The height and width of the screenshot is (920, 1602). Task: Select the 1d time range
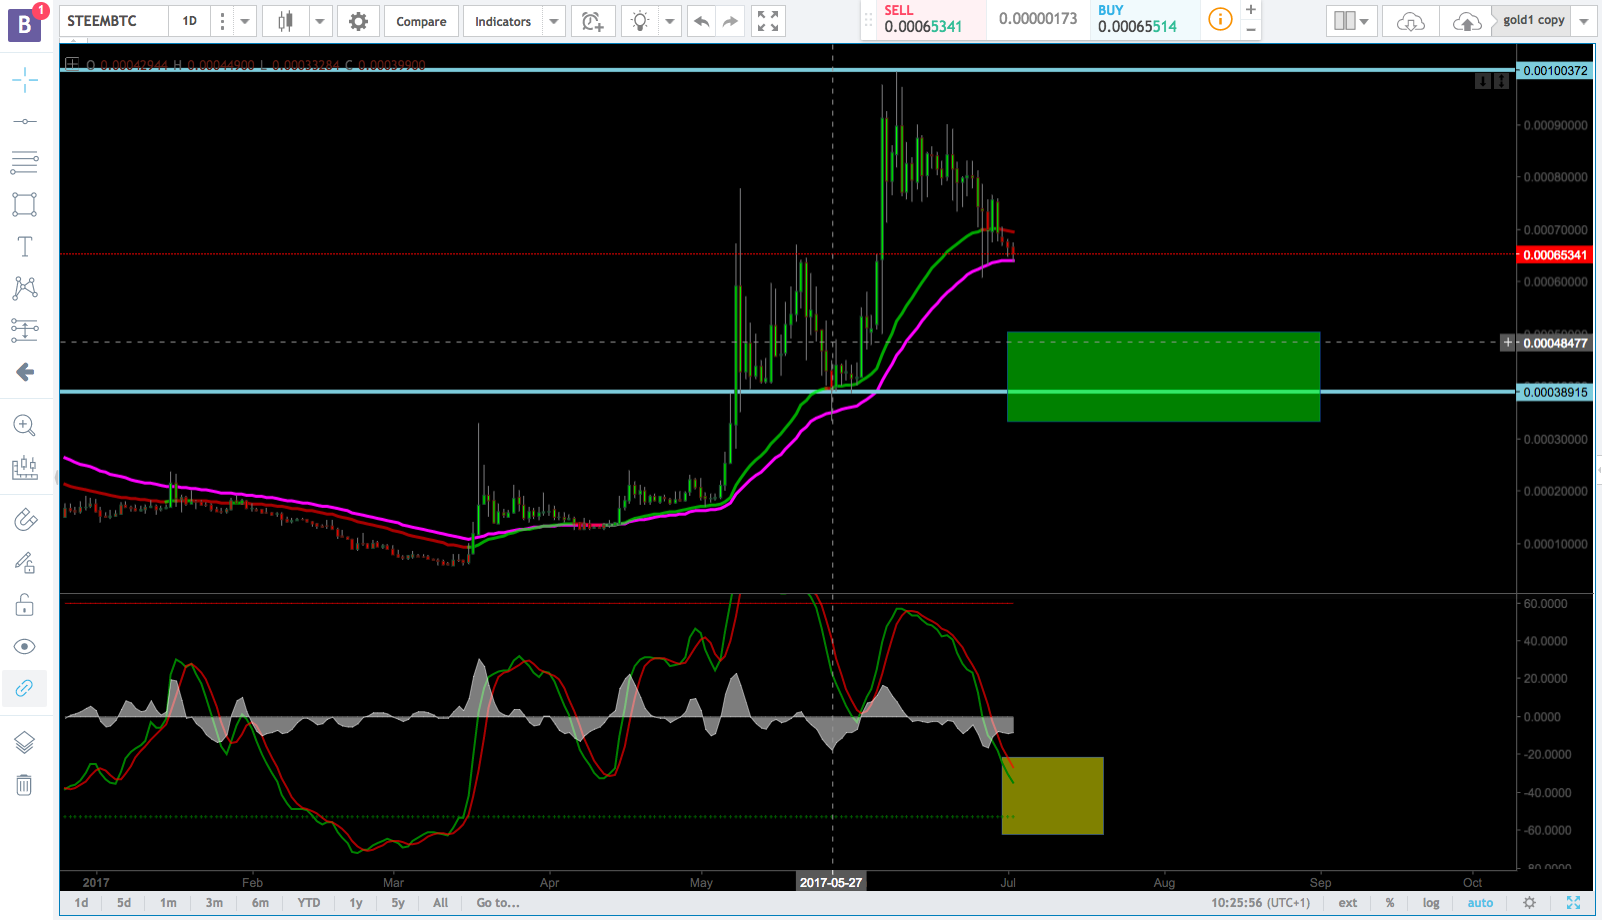(82, 903)
